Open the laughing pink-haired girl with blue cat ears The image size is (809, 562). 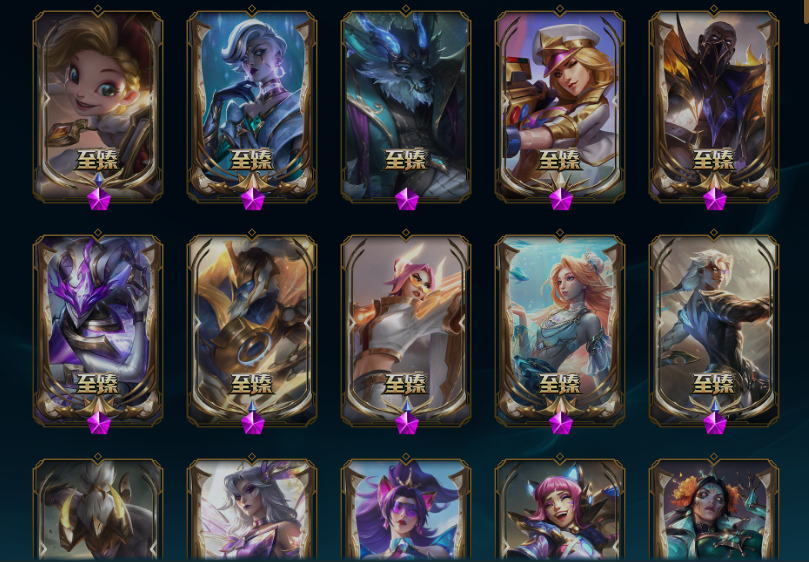[x=560, y=510]
